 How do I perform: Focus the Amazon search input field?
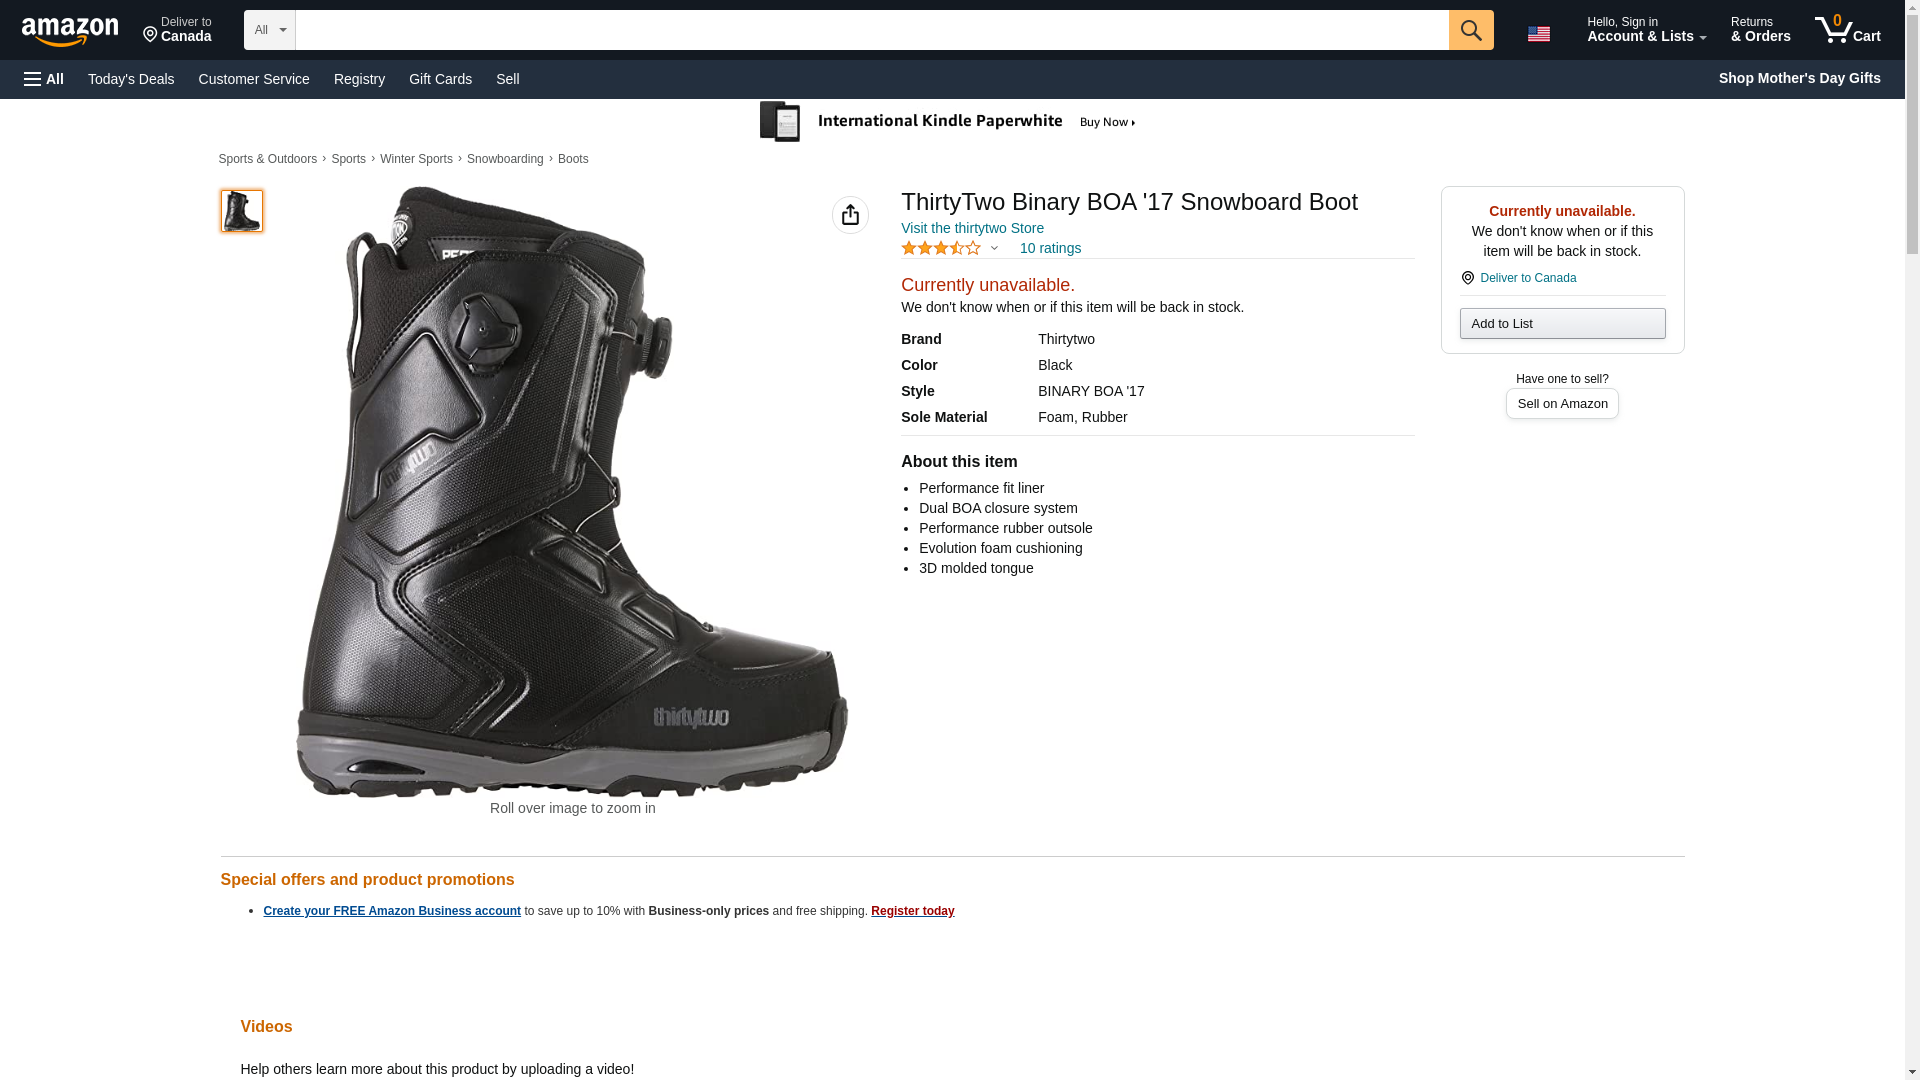[x=871, y=30]
